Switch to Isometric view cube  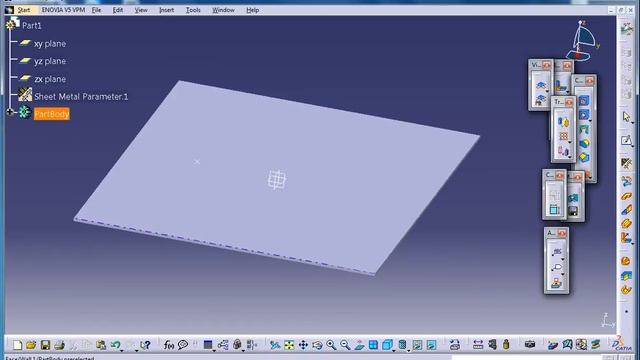click(x=387, y=345)
